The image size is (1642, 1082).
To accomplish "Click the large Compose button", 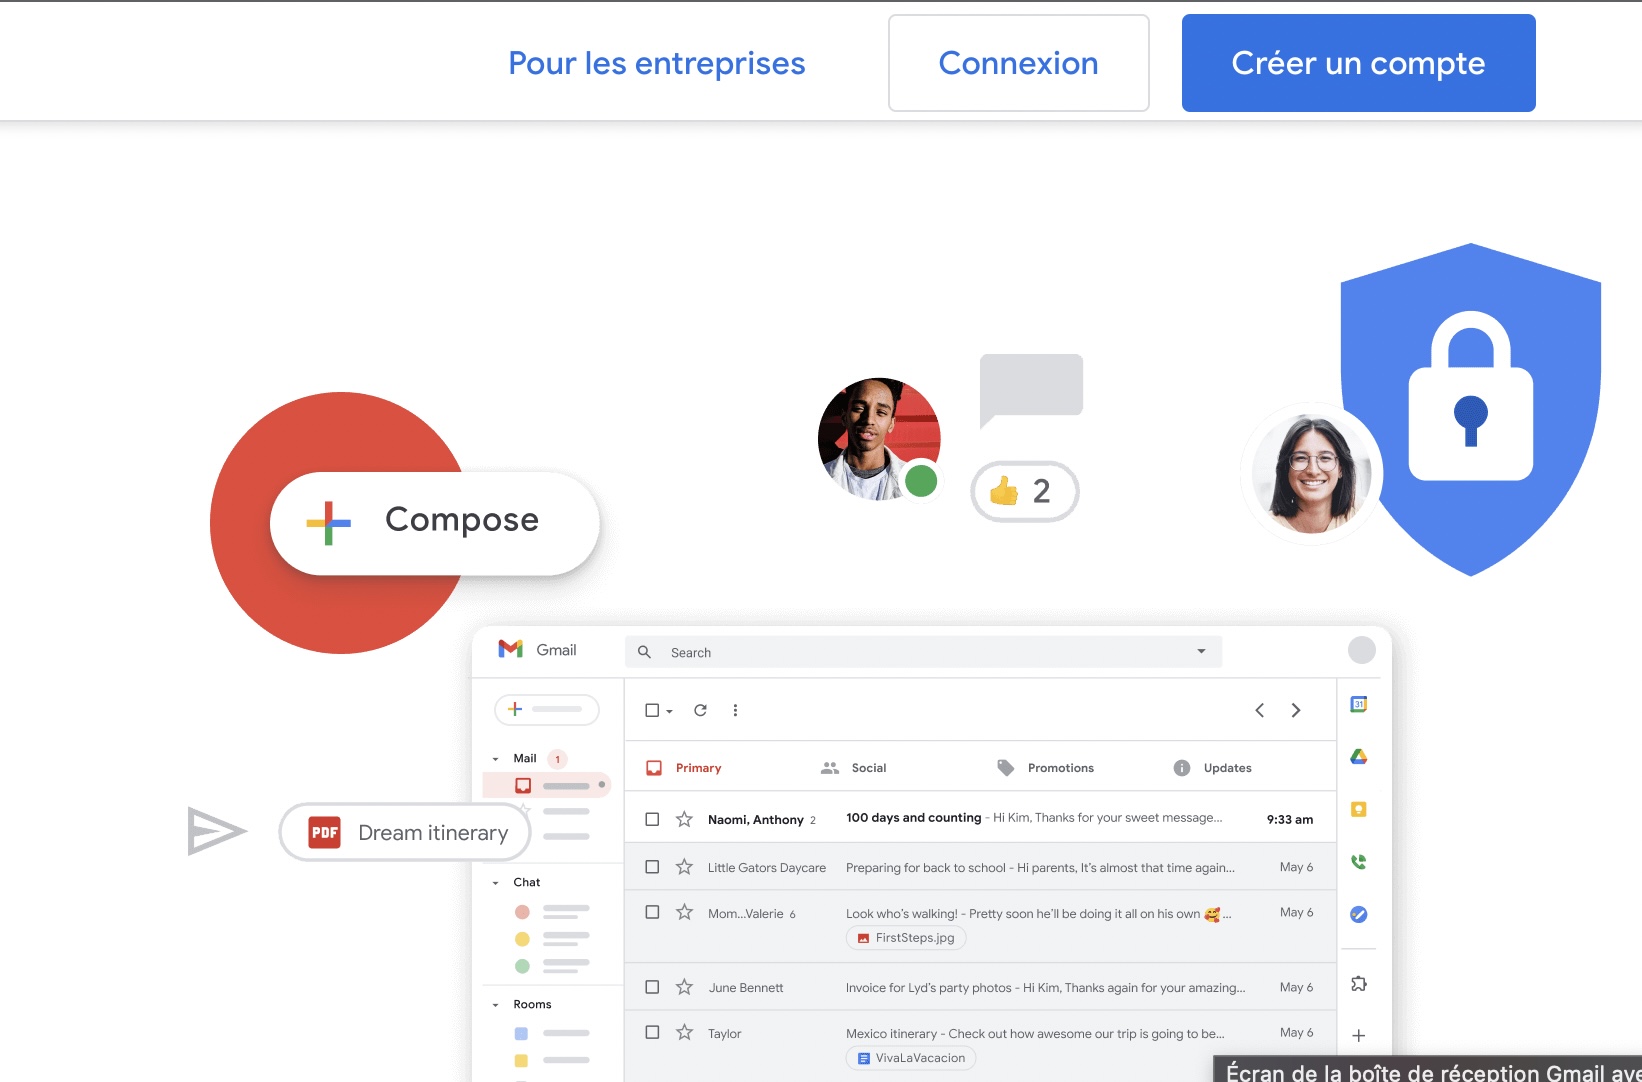I will point(434,523).
